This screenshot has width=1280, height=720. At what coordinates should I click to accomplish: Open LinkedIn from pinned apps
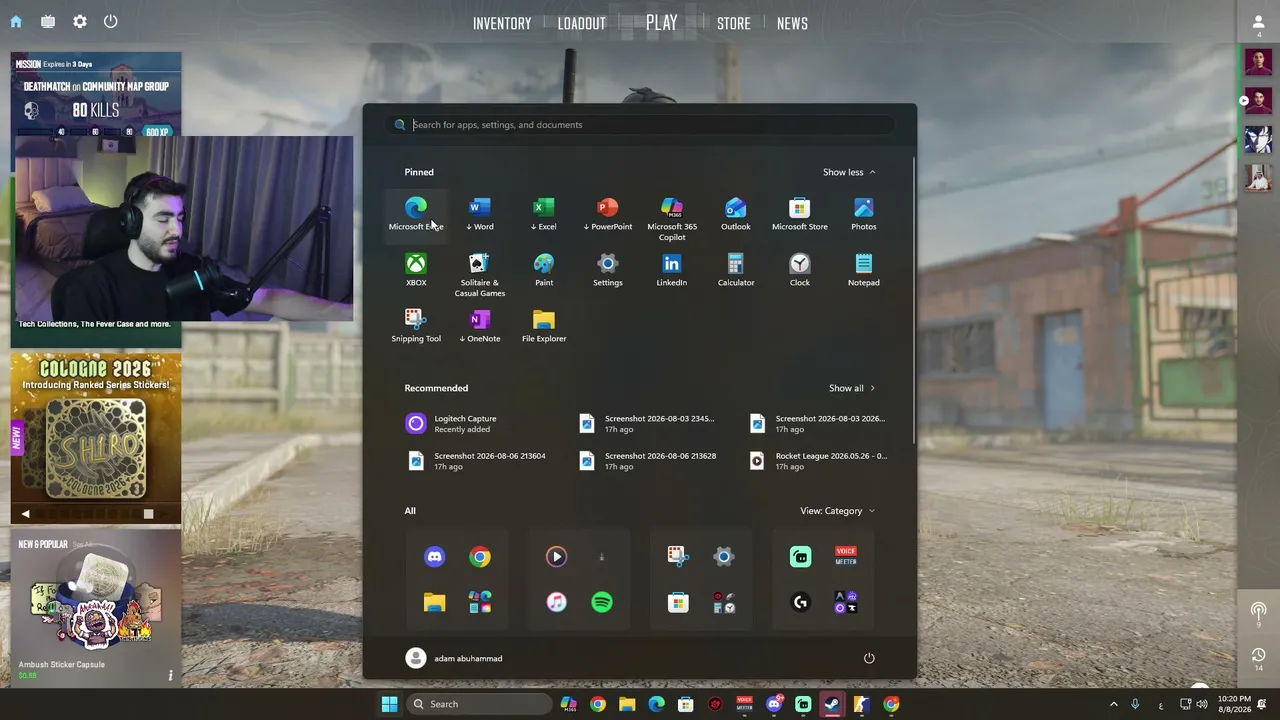click(672, 270)
